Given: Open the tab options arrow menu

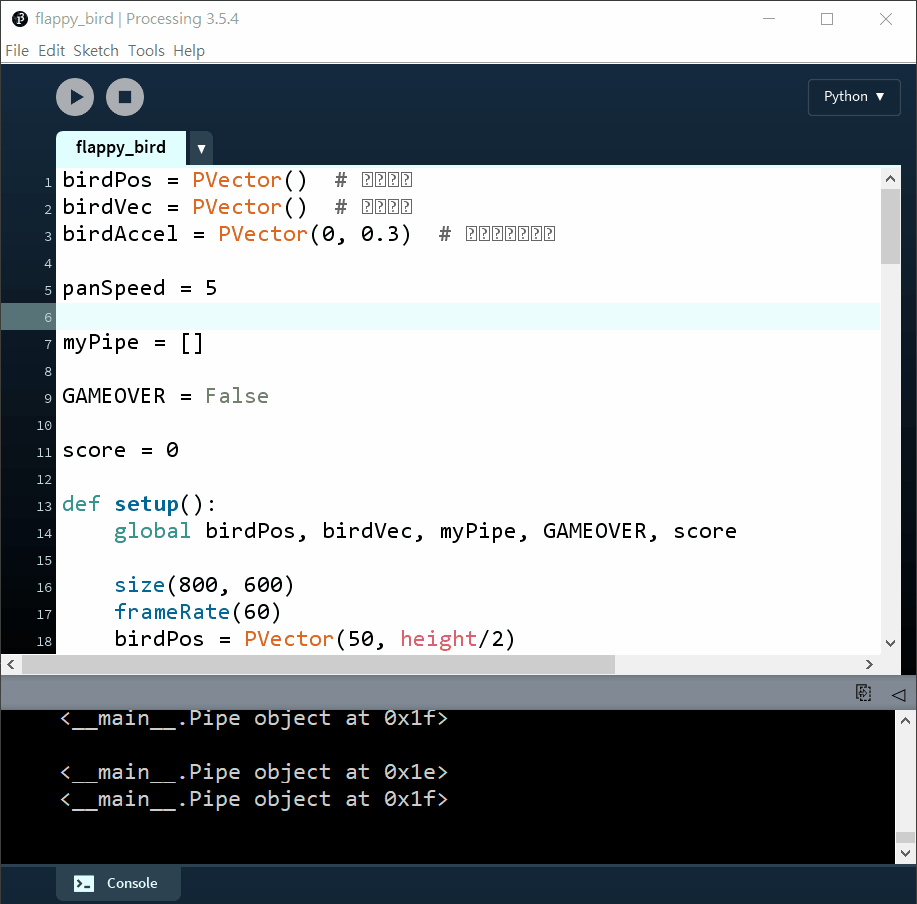Looking at the screenshot, I should pyautogui.click(x=201, y=149).
